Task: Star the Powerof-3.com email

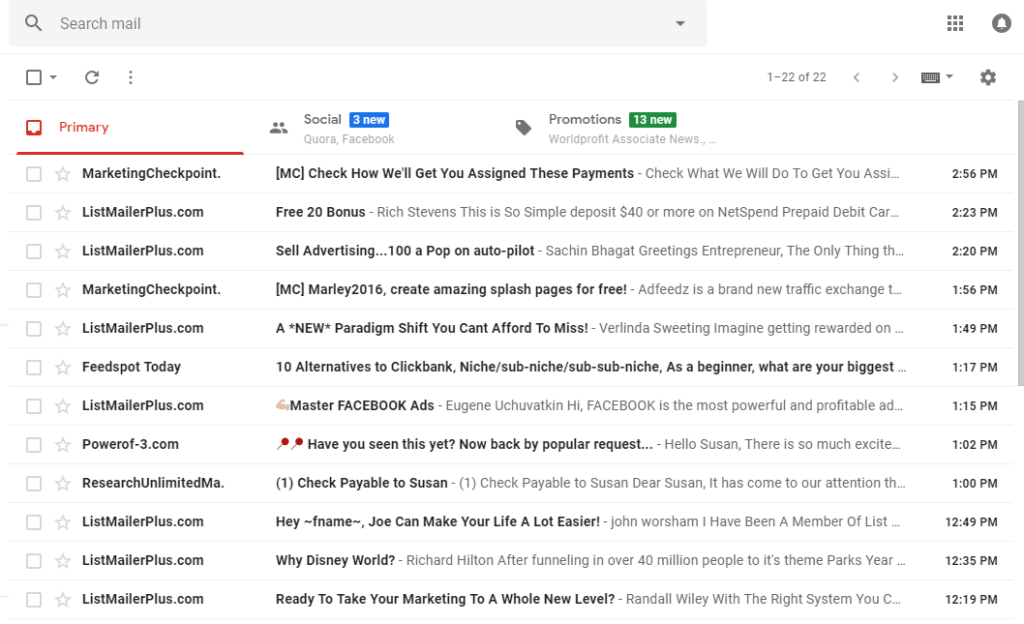Action: pyautogui.click(x=63, y=445)
